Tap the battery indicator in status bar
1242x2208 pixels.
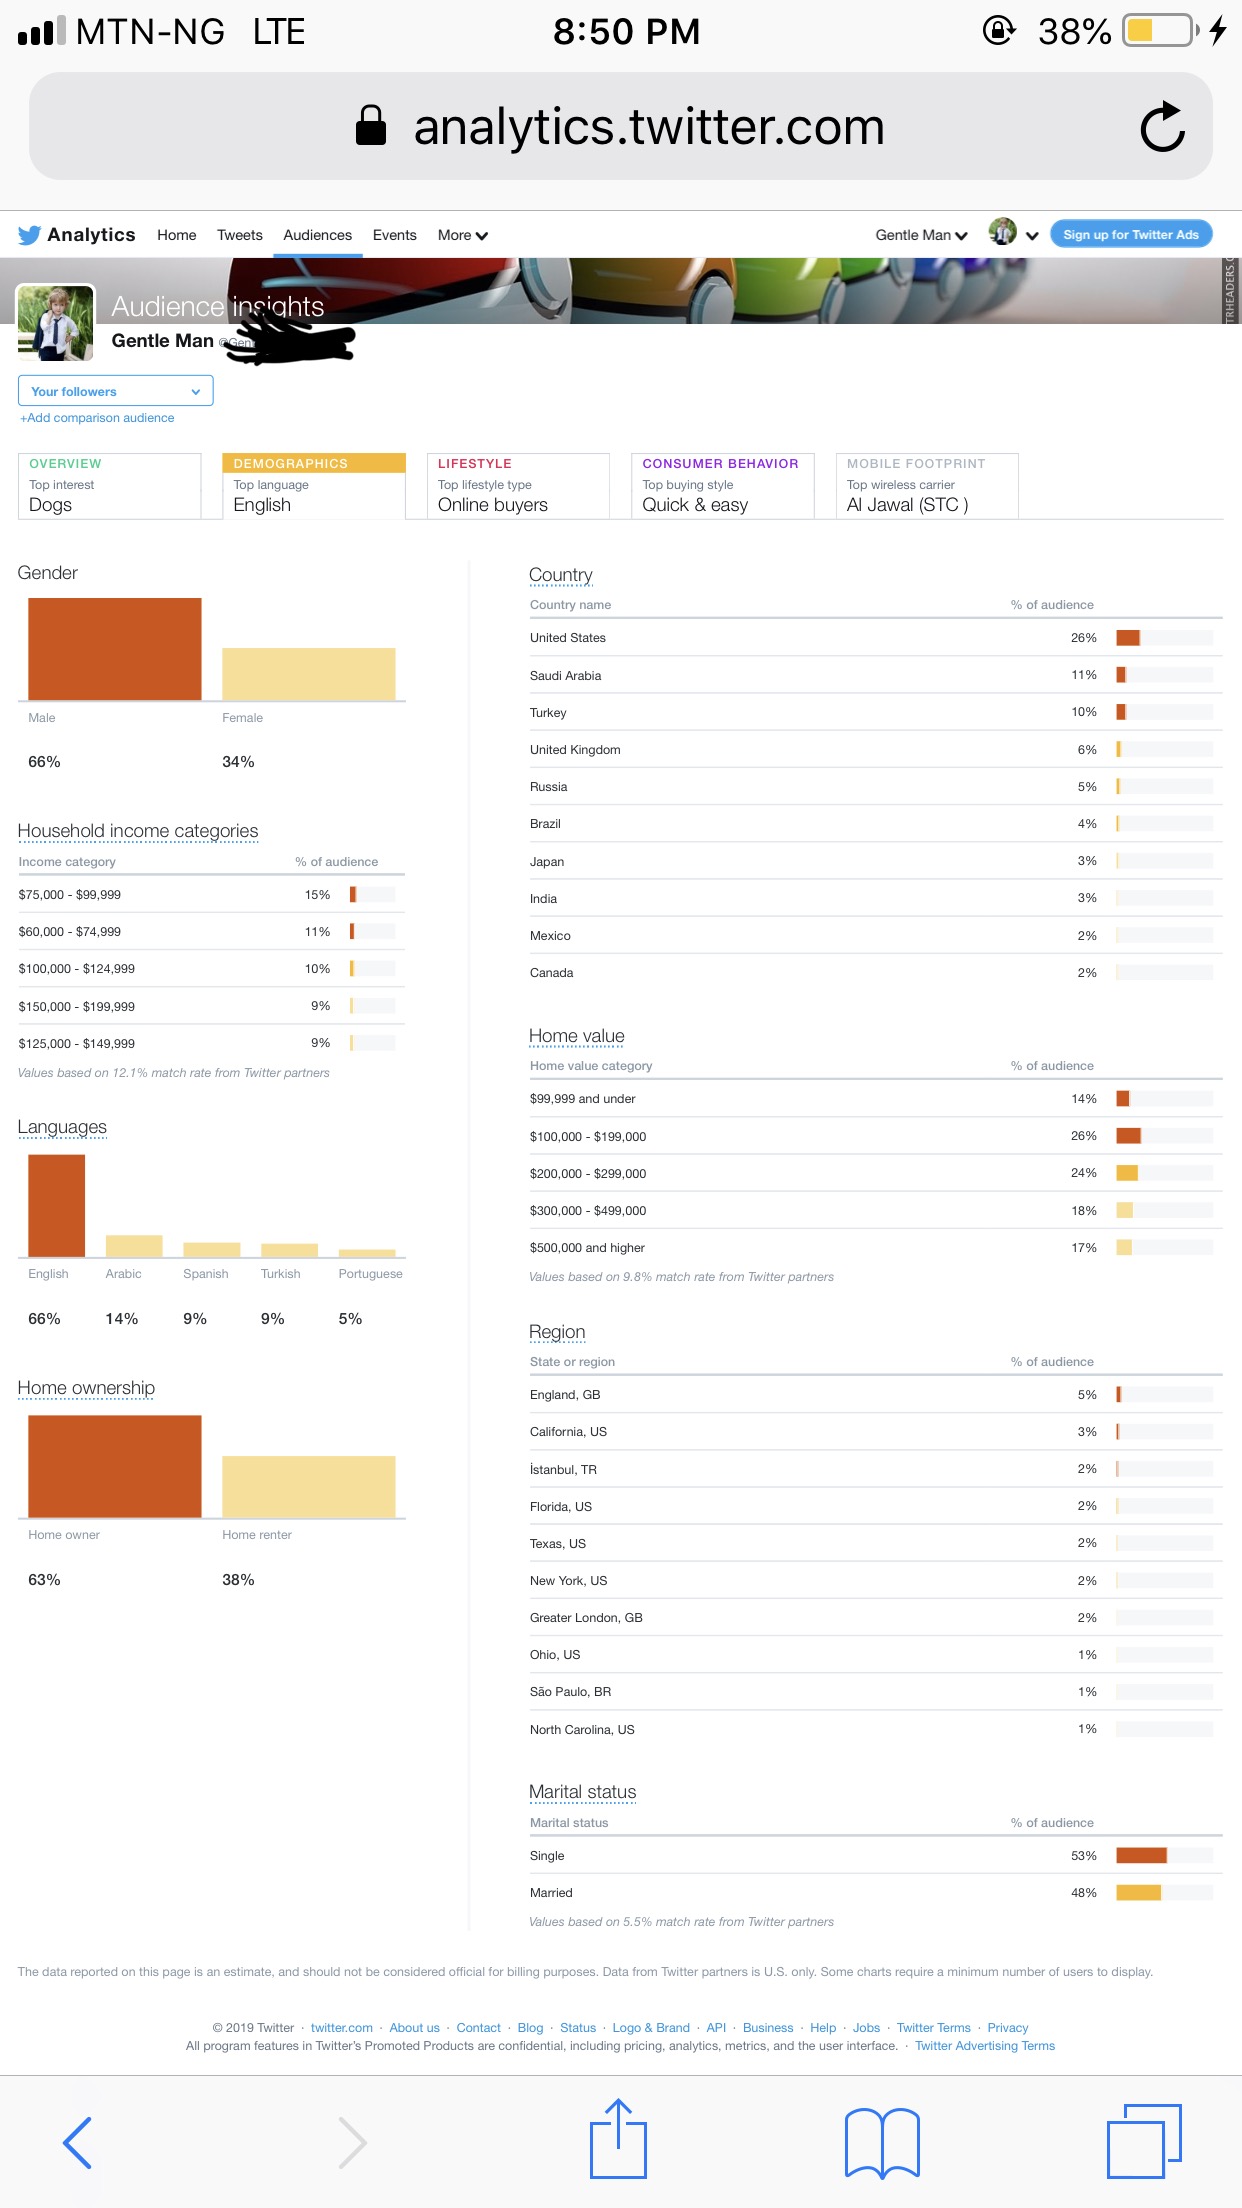tap(1160, 31)
